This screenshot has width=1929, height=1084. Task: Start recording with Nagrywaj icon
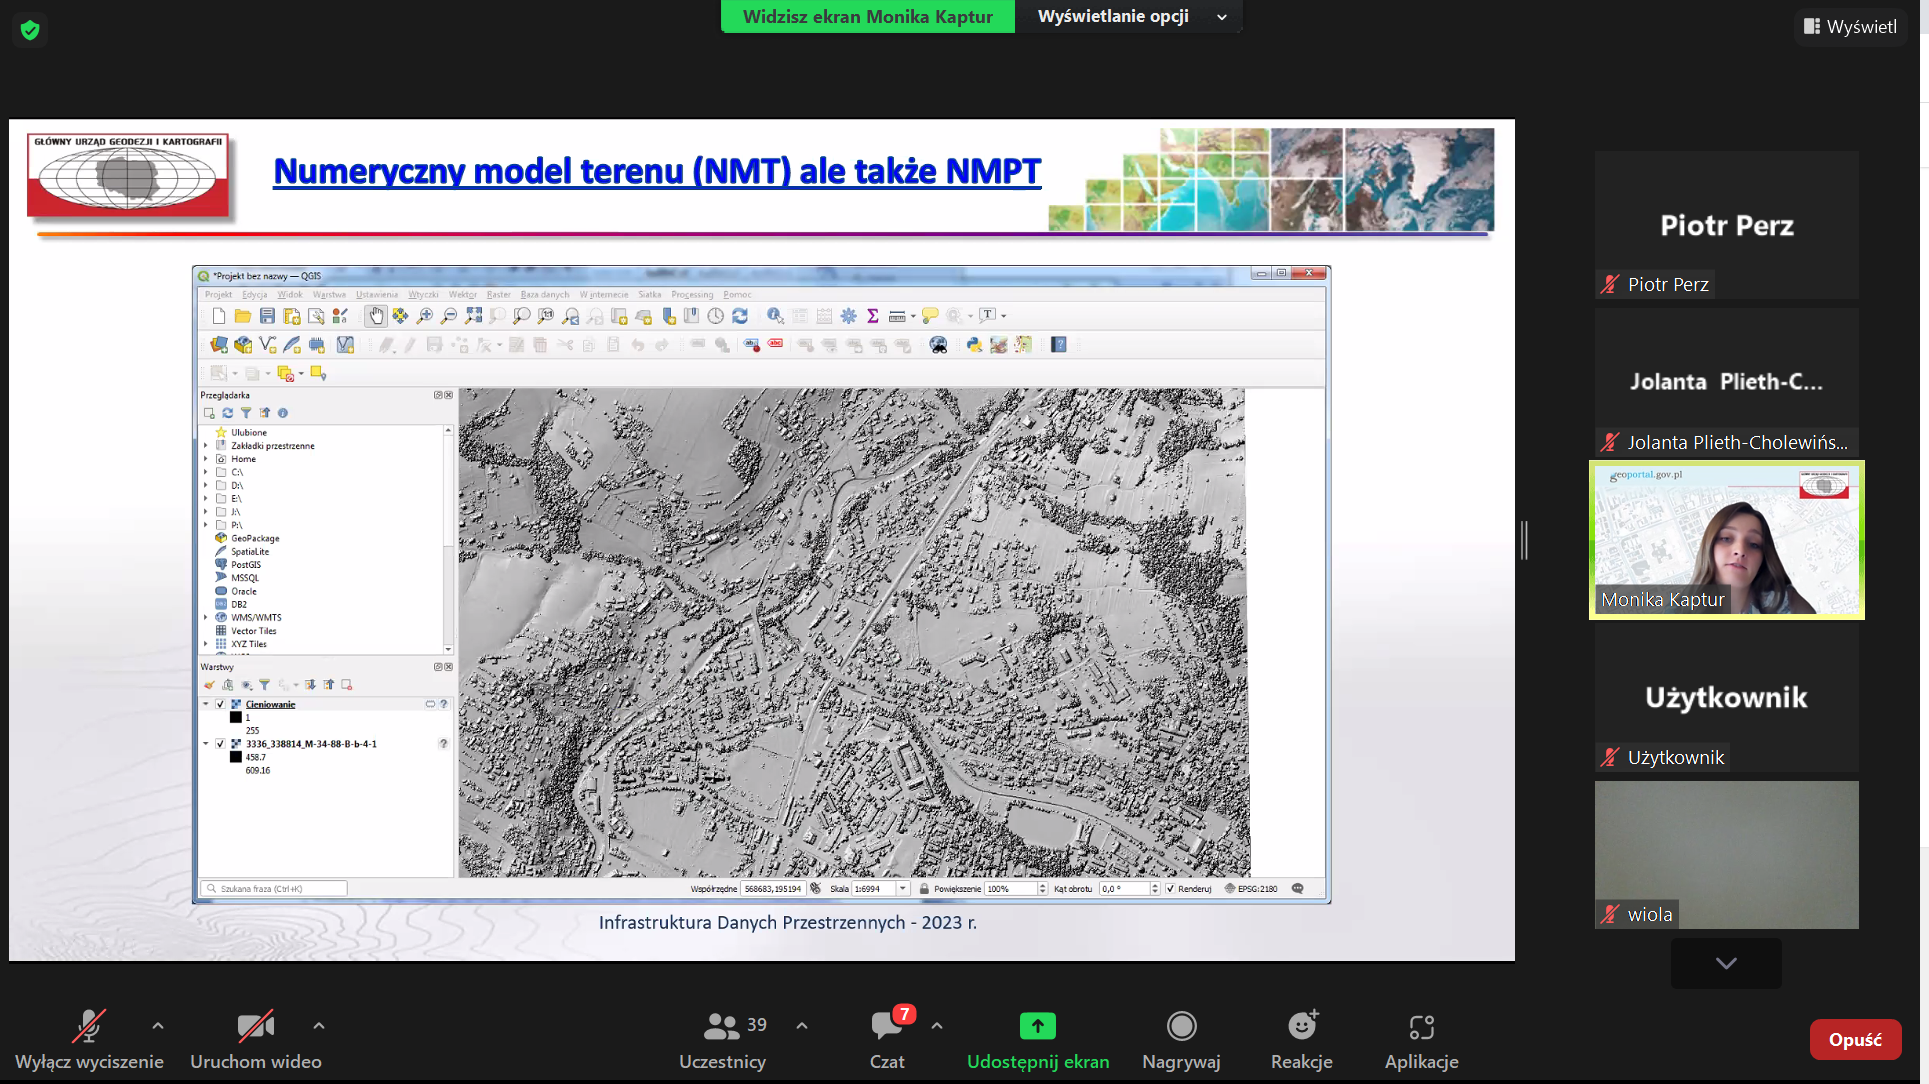click(x=1181, y=1027)
